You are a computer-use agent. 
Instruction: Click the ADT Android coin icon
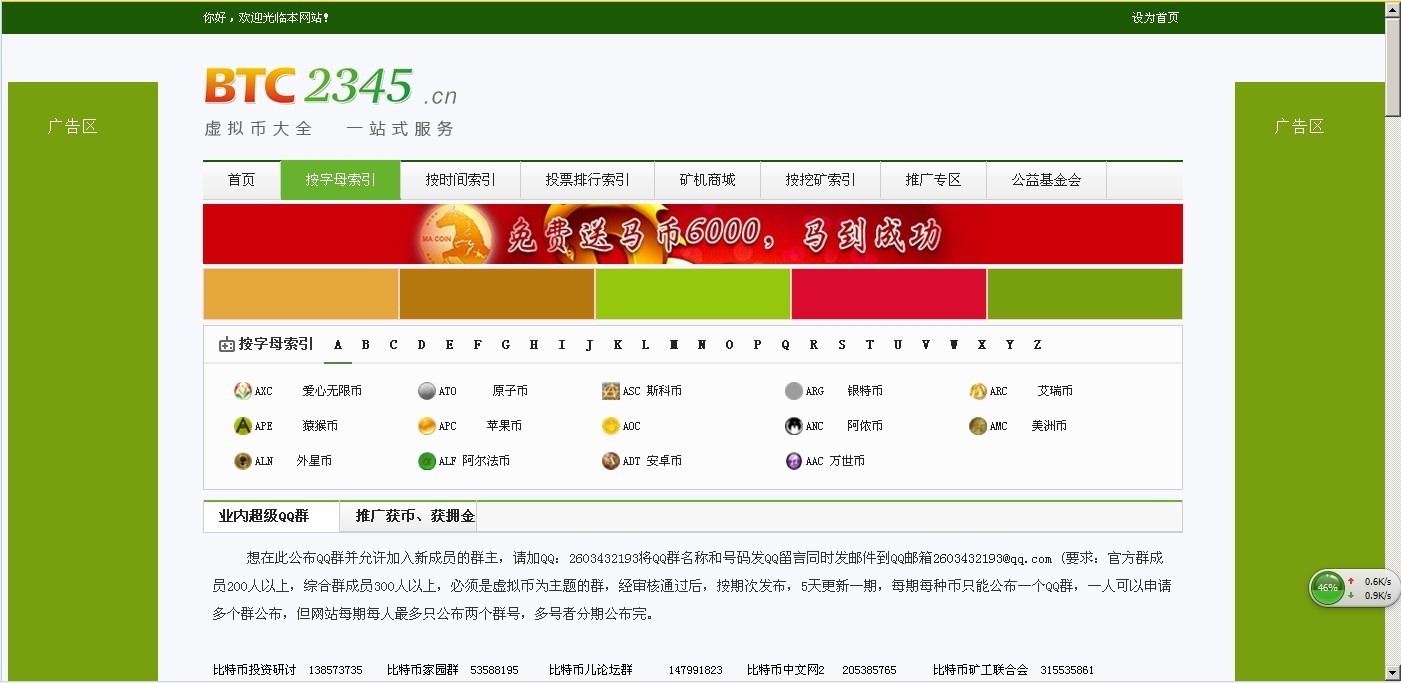[610, 461]
